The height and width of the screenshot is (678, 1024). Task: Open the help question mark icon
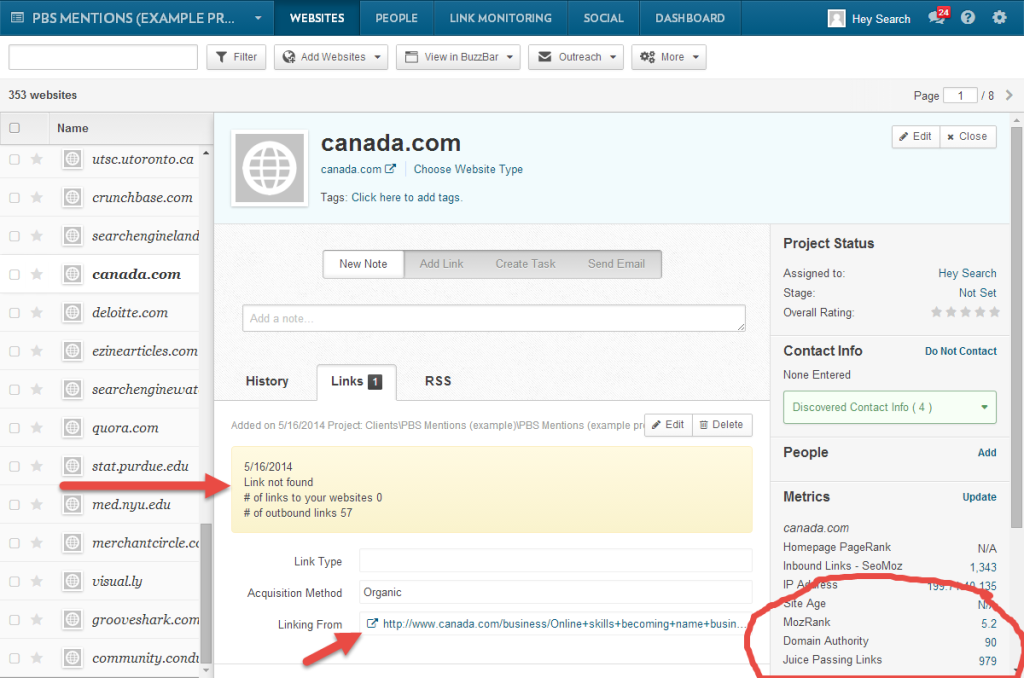(x=968, y=18)
